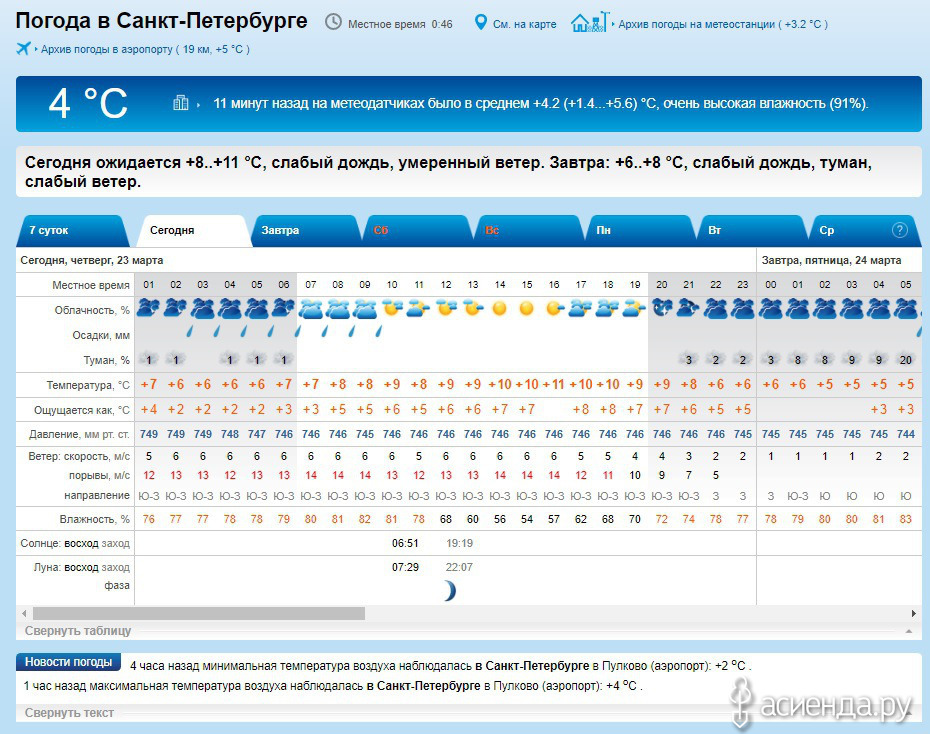Click the Завтра, пятница, 24 марта heading

831,260
